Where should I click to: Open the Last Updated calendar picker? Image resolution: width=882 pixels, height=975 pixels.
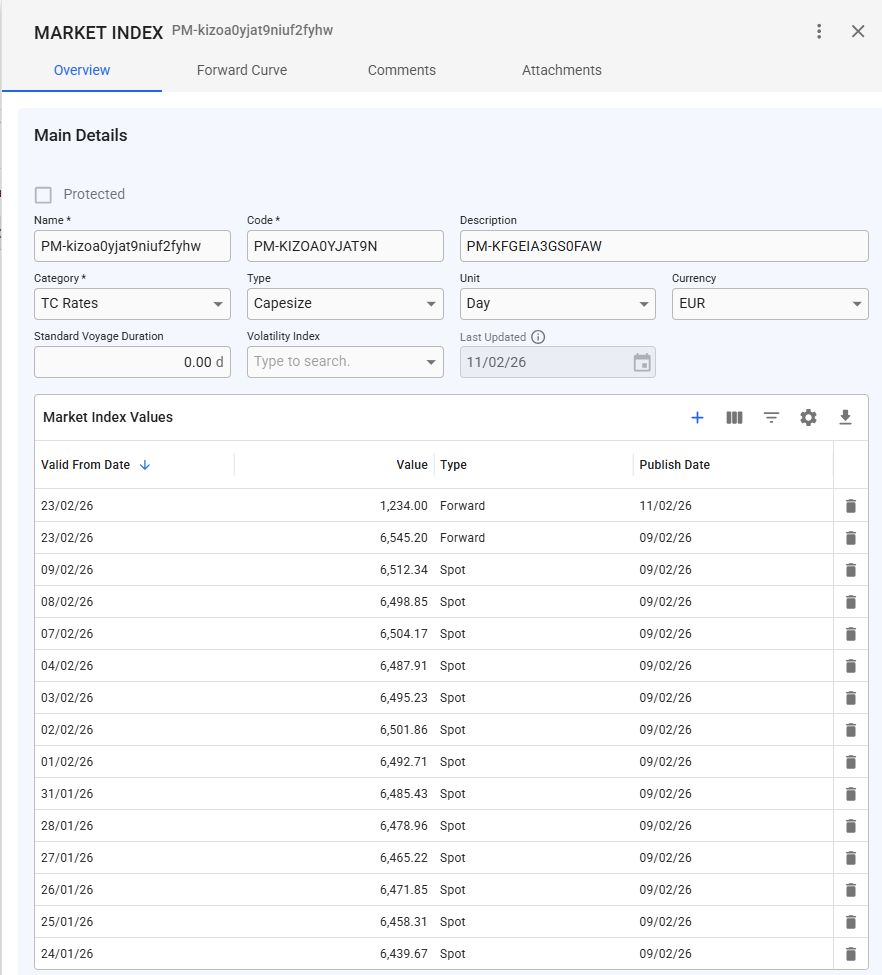coord(642,362)
